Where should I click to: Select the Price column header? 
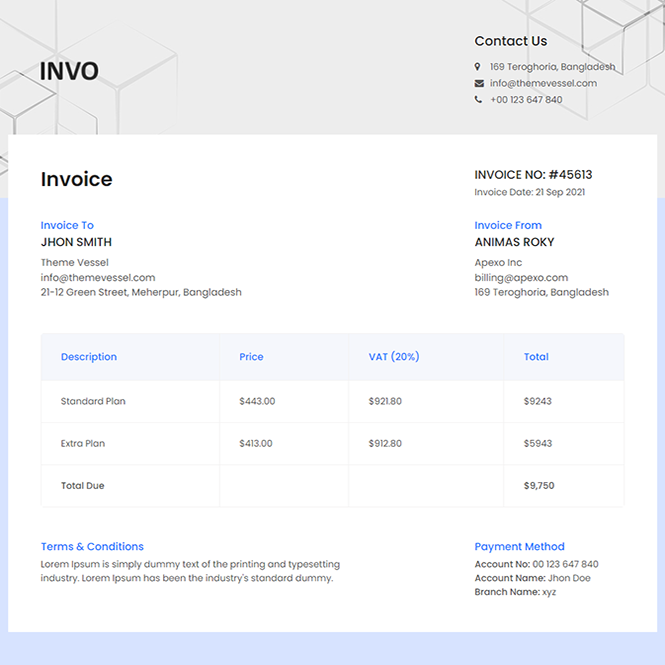(251, 357)
